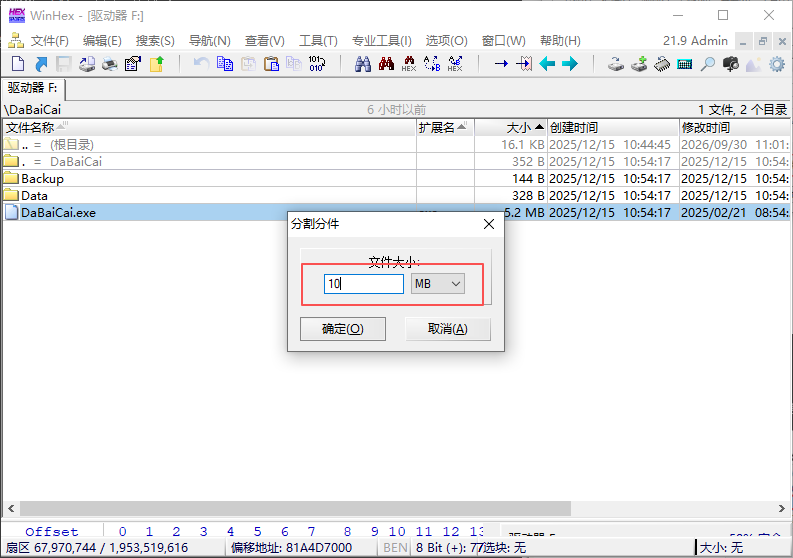This screenshot has width=793, height=558.
Task: Click the scrollbar left arrow
Action: (11, 508)
